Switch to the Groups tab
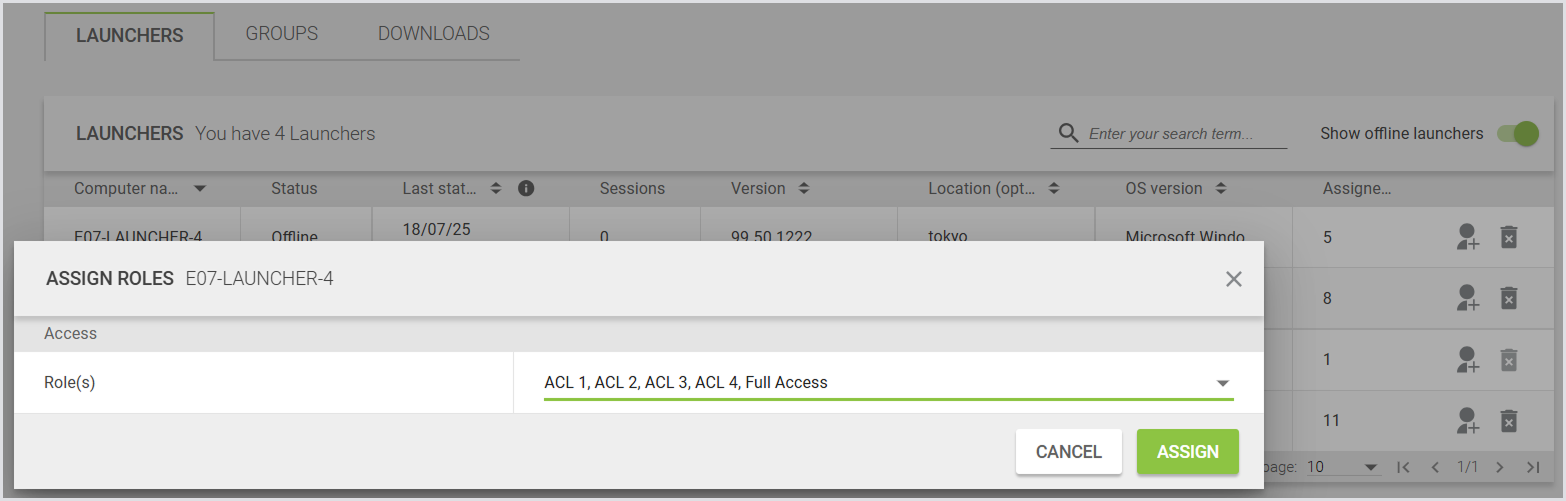This screenshot has width=1566, height=501. pyautogui.click(x=282, y=33)
